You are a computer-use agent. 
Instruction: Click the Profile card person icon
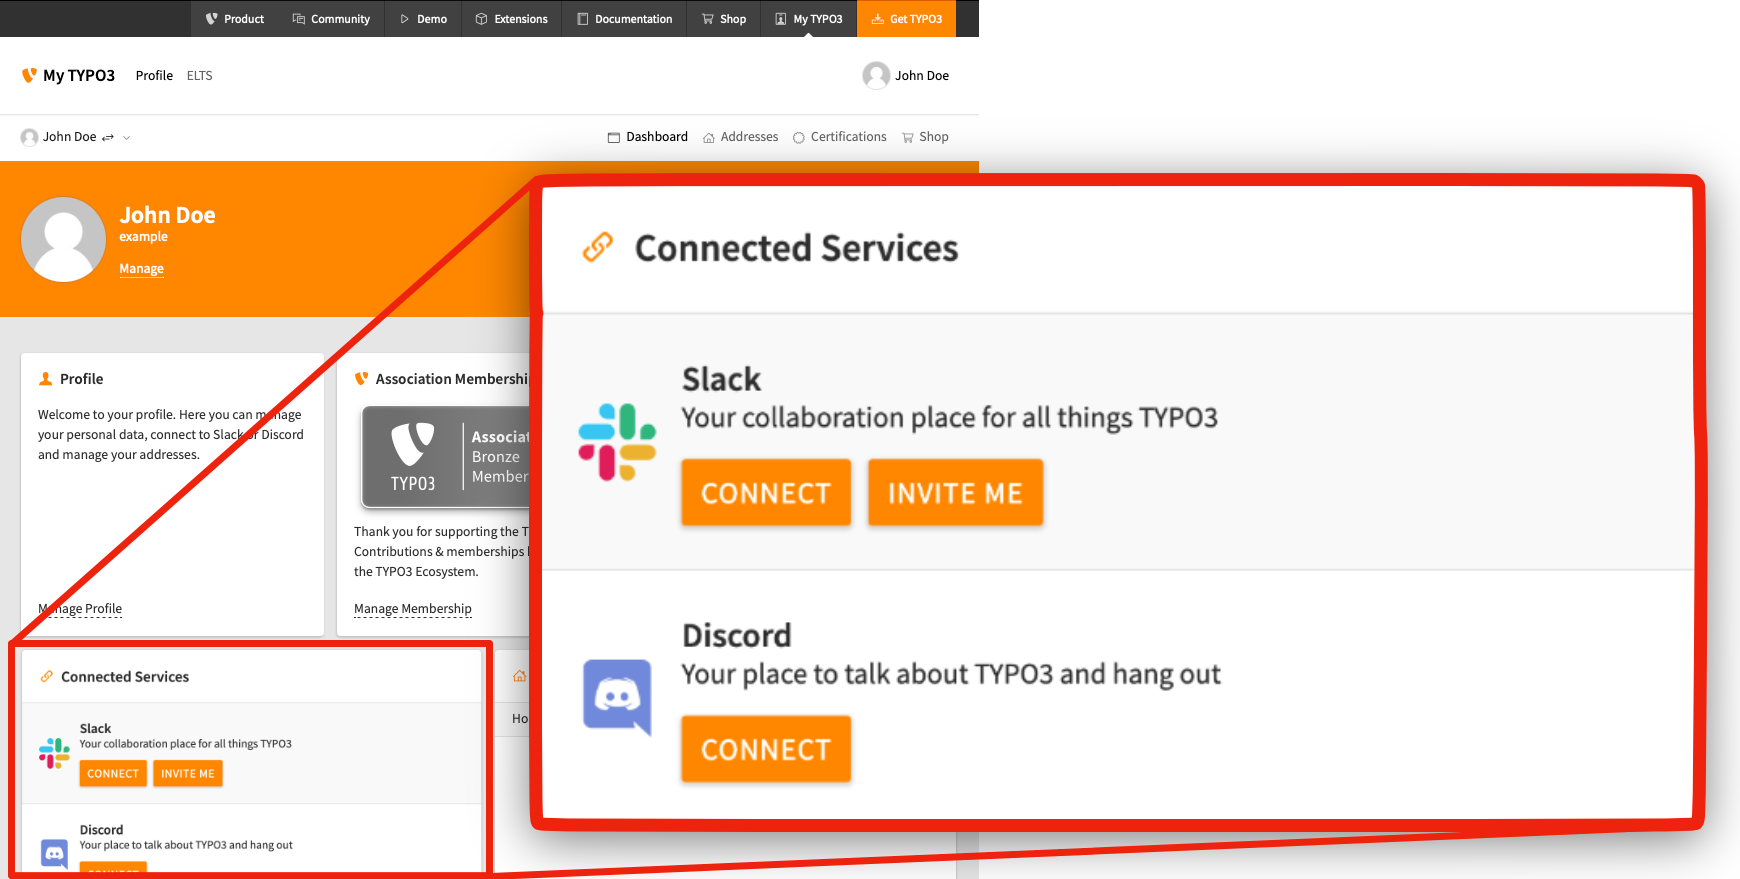tap(45, 379)
